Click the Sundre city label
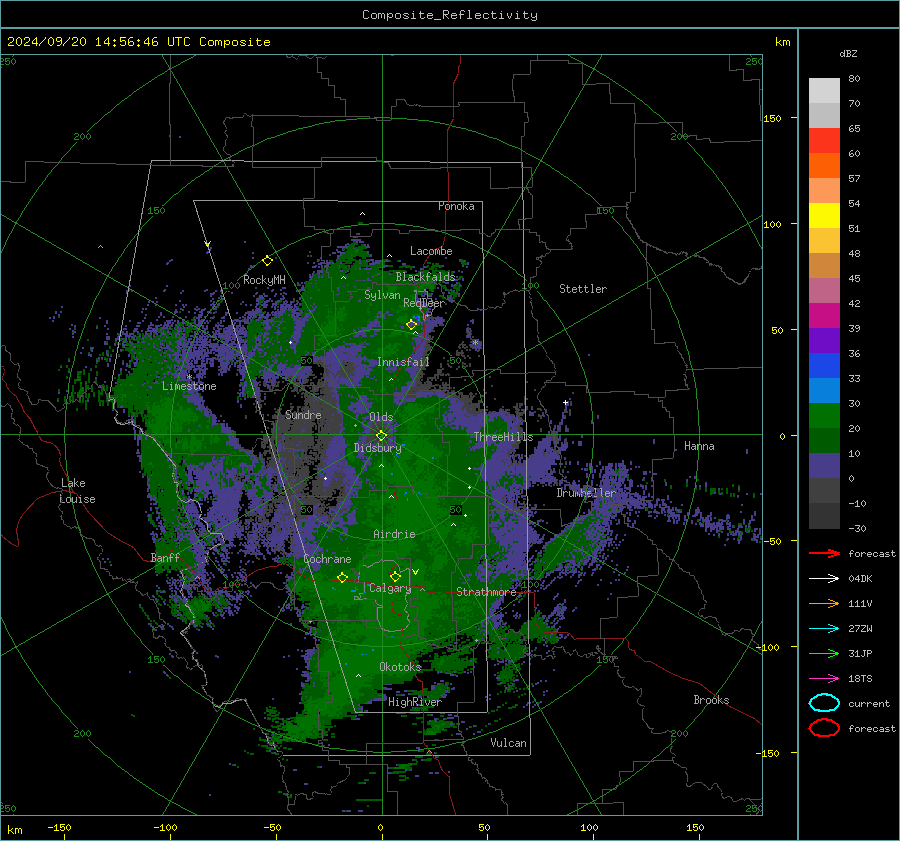Viewport: 900px width, 841px height. 303,414
